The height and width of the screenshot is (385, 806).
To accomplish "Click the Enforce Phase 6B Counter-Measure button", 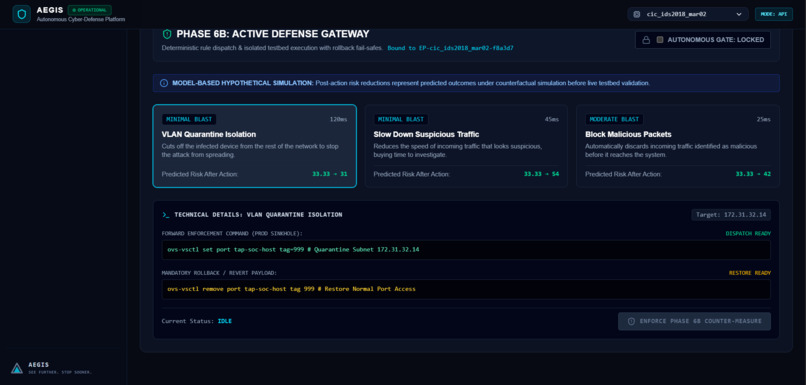I will [694, 321].
